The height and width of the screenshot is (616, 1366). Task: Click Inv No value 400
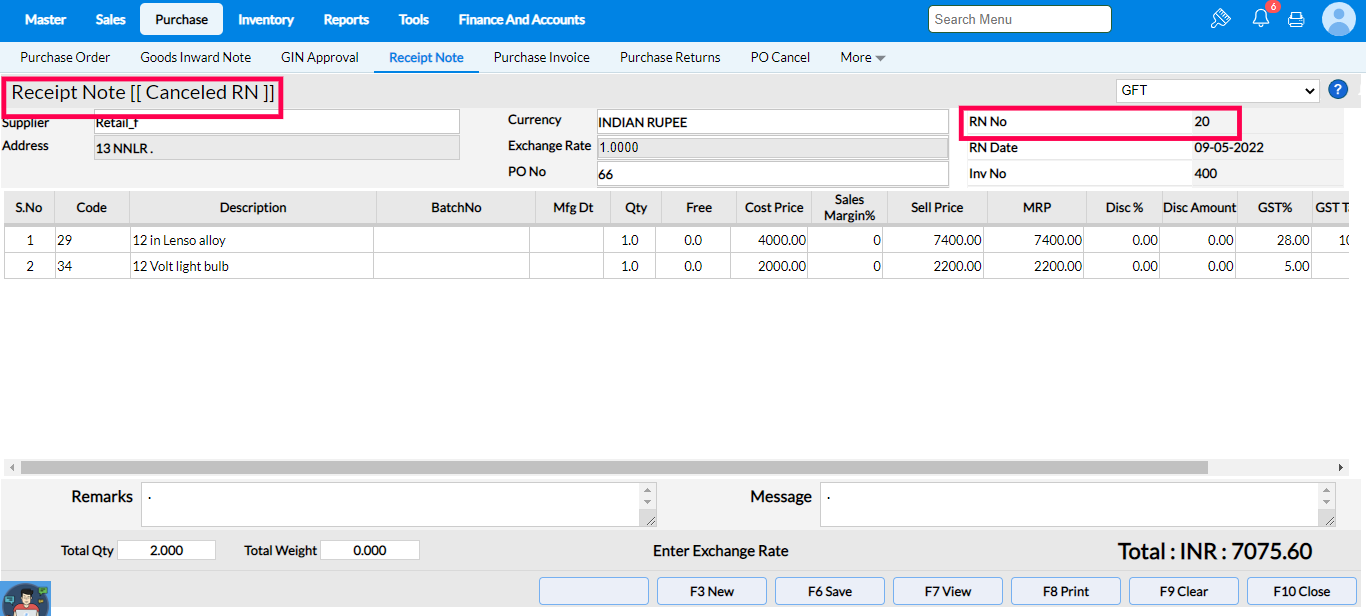[1205, 174]
